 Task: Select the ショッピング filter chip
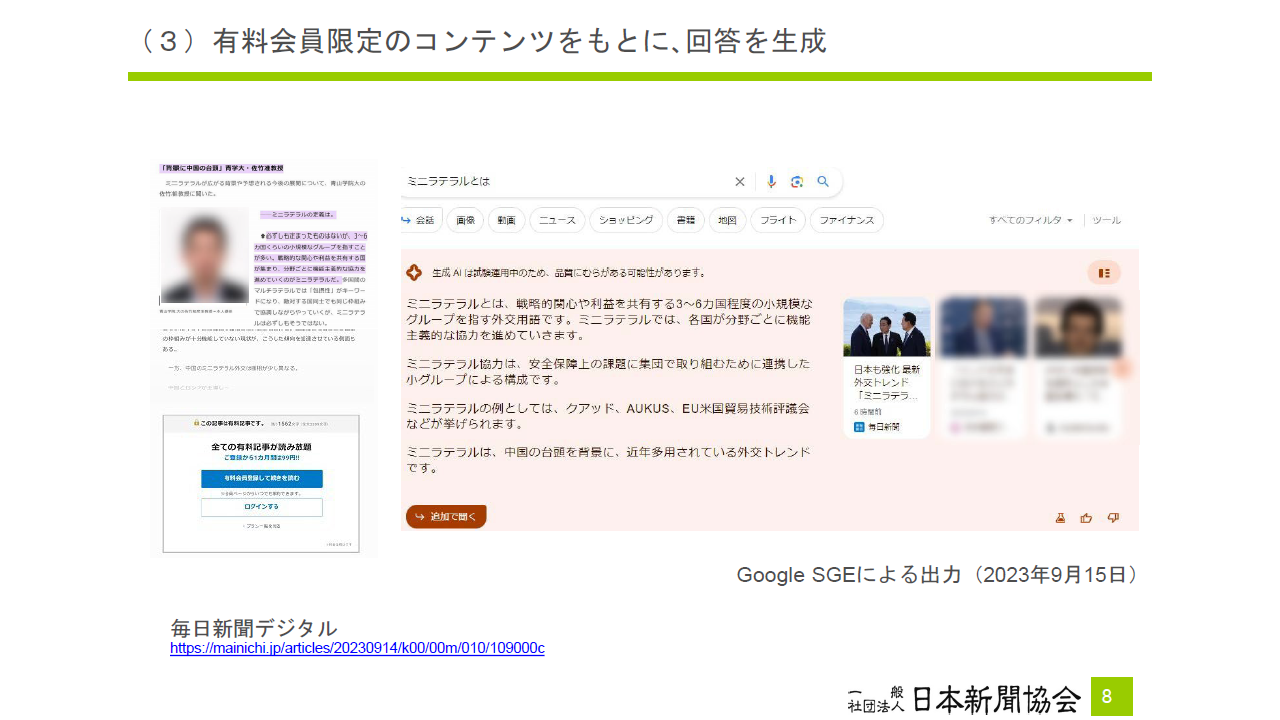click(626, 220)
